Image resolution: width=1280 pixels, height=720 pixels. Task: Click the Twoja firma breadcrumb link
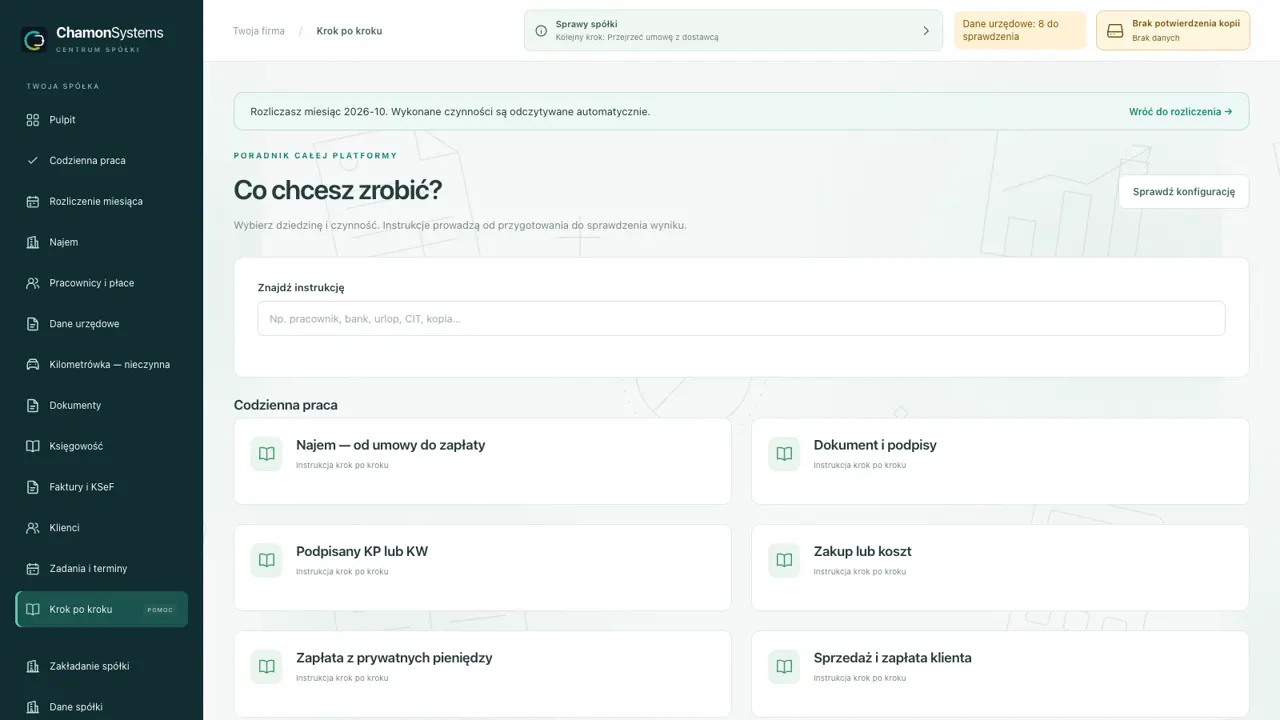pyautogui.click(x=259, y=31)
